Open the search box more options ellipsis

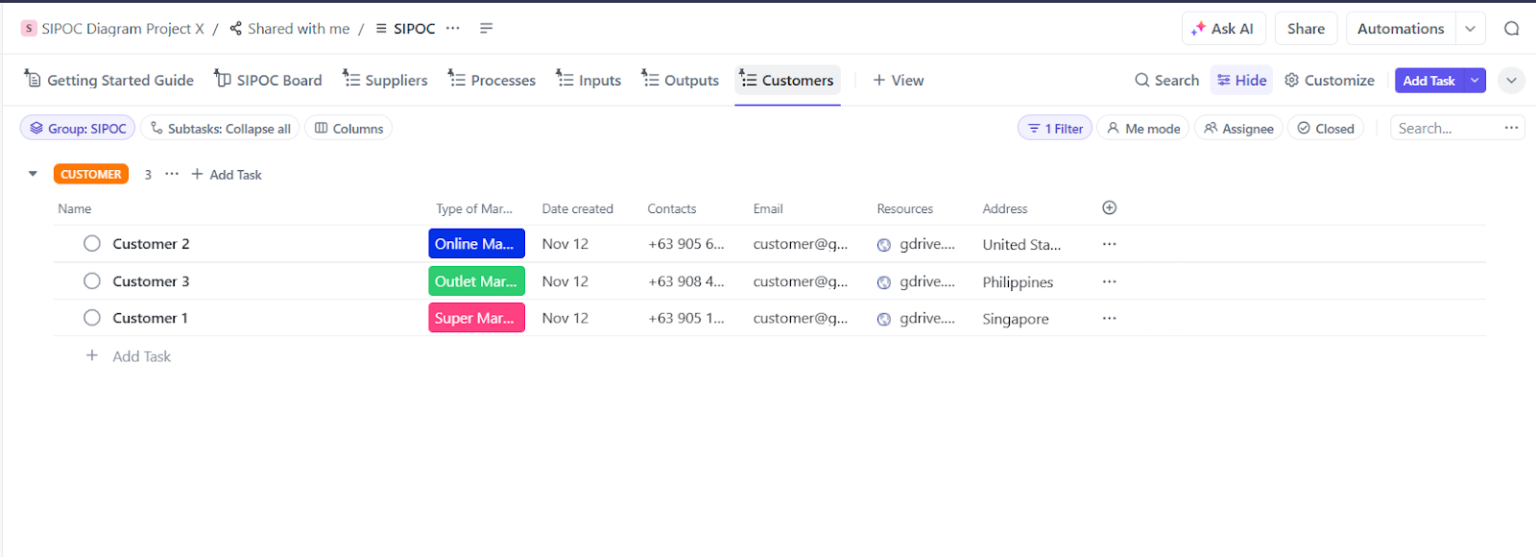click(x=1511, y=128)
